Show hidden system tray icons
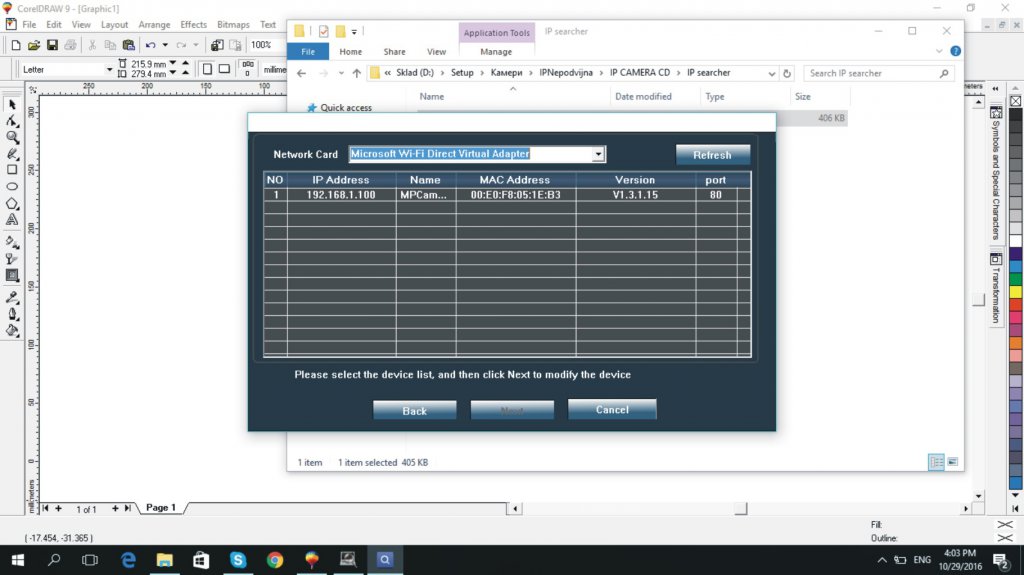1024x575 pixels. coord(882,560)
